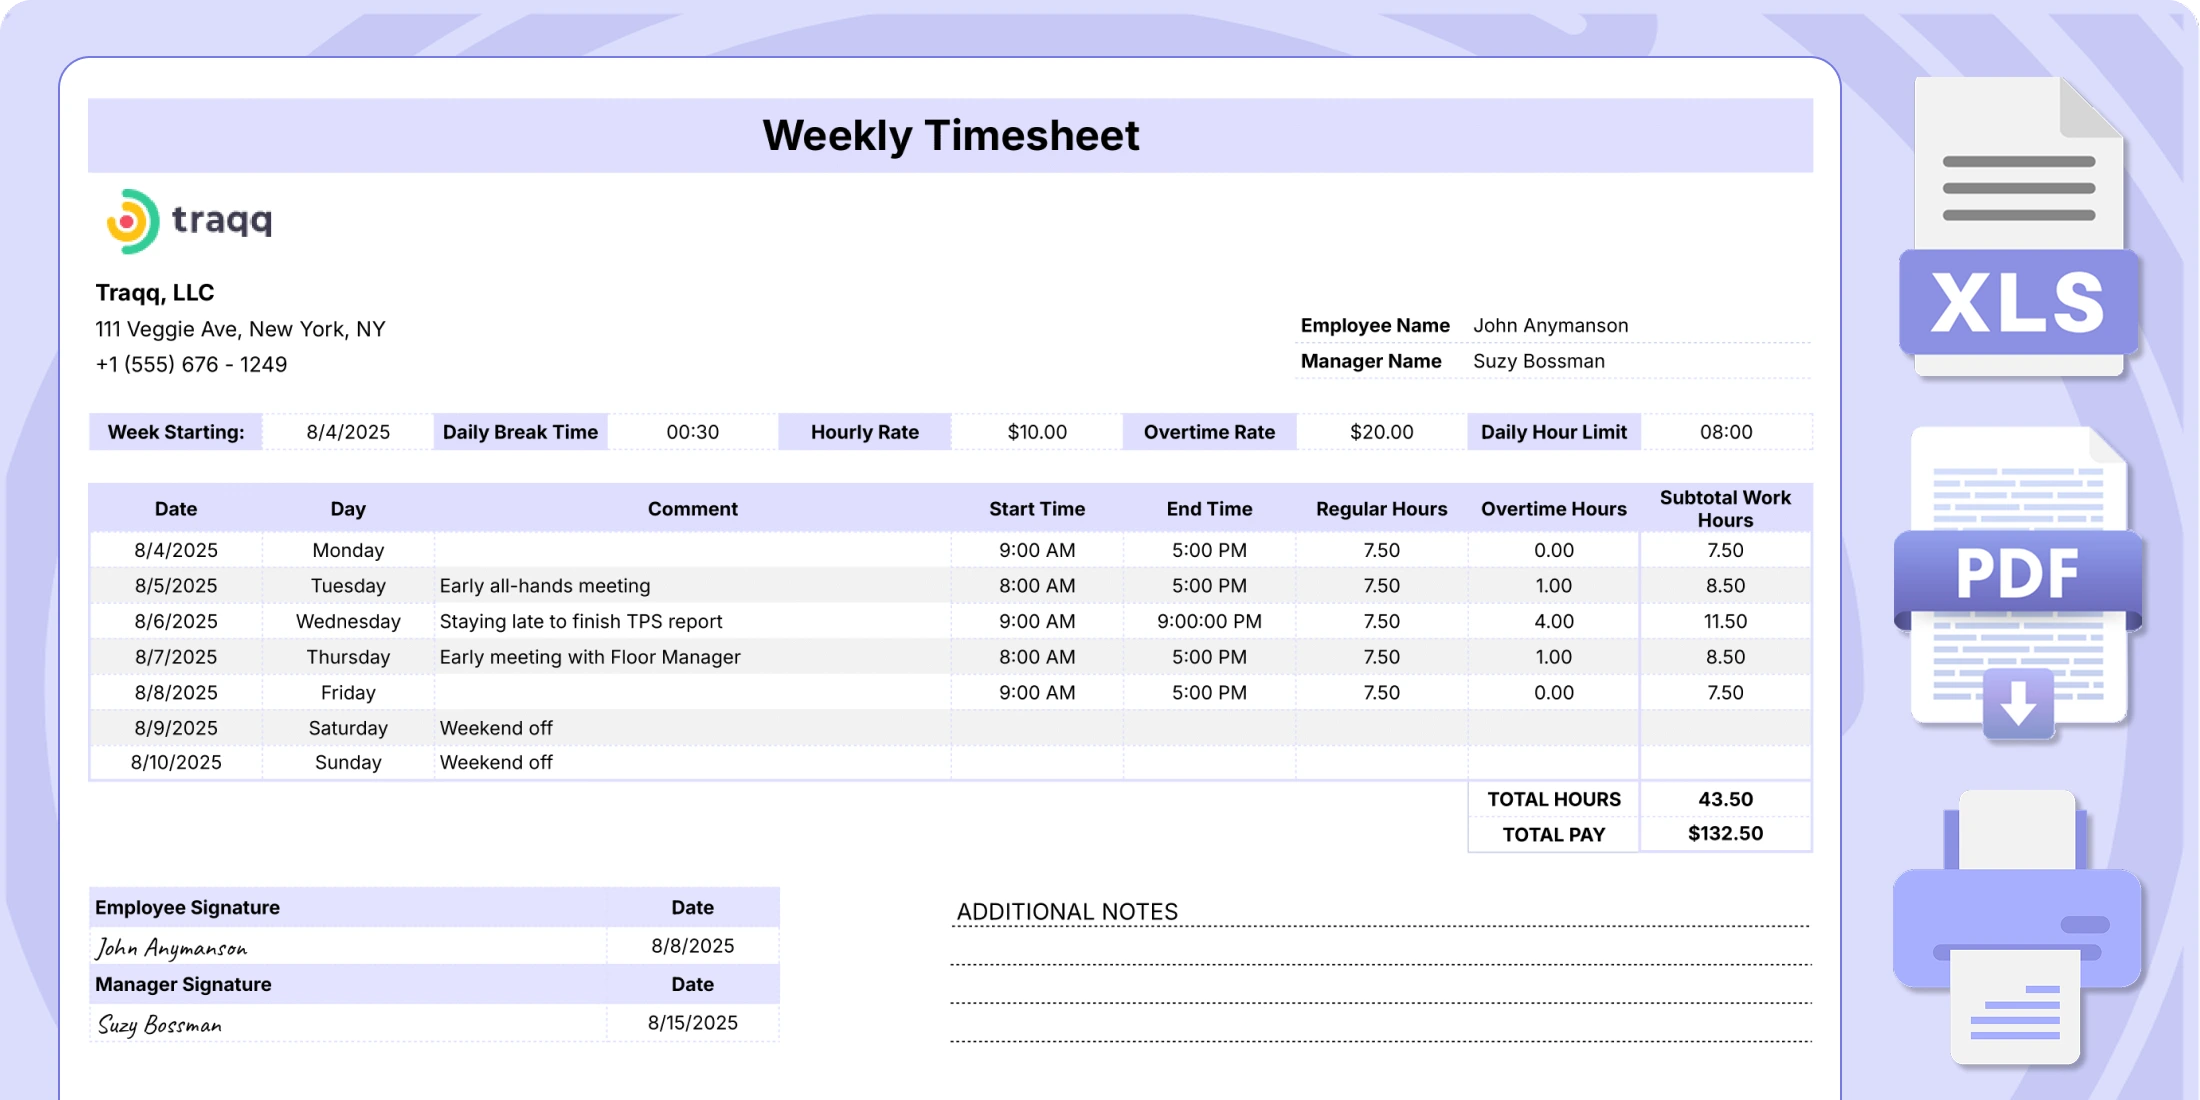
Task: Select the Weekly Timesheet title
Action: coord(950,135)
